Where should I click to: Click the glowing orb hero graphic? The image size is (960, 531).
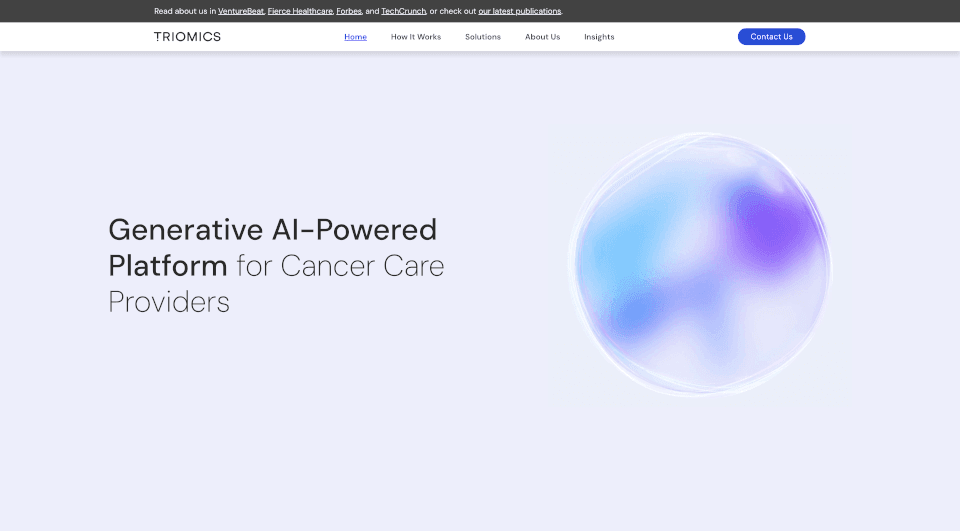(698, 264)
